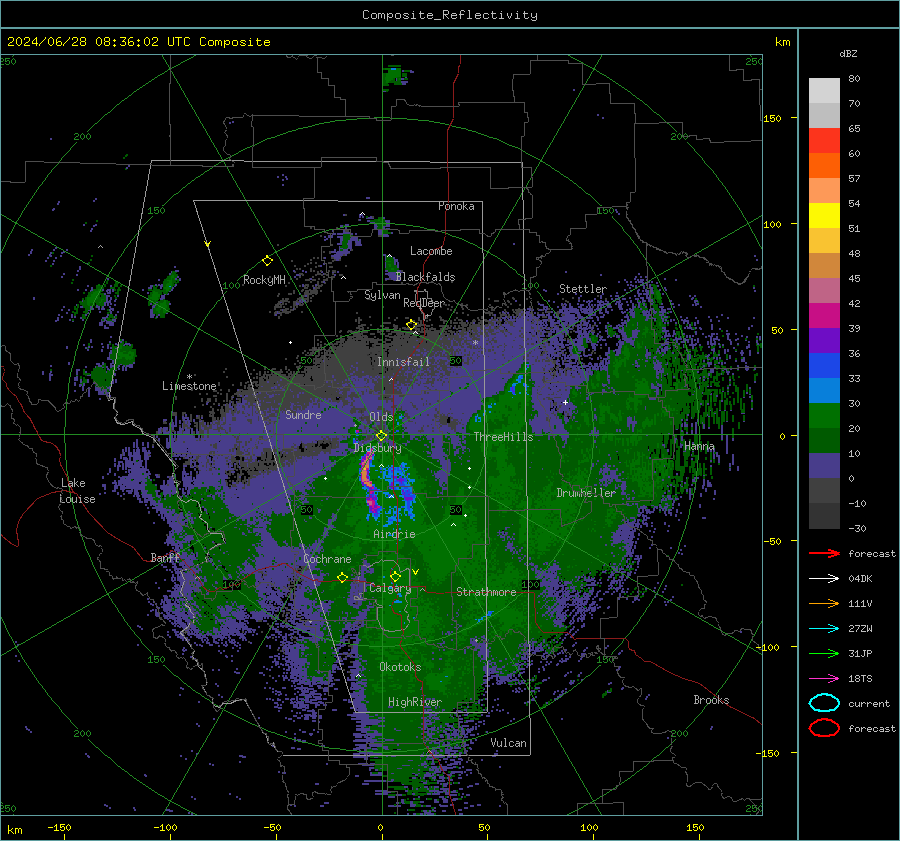Click the red 60-65 dBZ swatch

pyautogui.click(x=824, y=141)
